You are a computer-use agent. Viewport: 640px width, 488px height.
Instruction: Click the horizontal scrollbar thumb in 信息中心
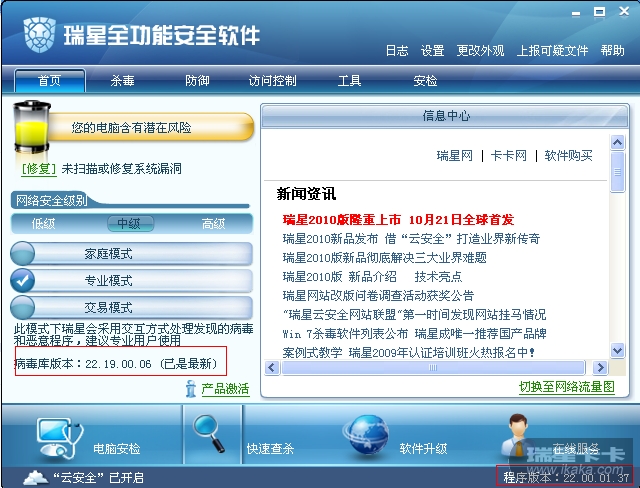click(x=433, y=368)
